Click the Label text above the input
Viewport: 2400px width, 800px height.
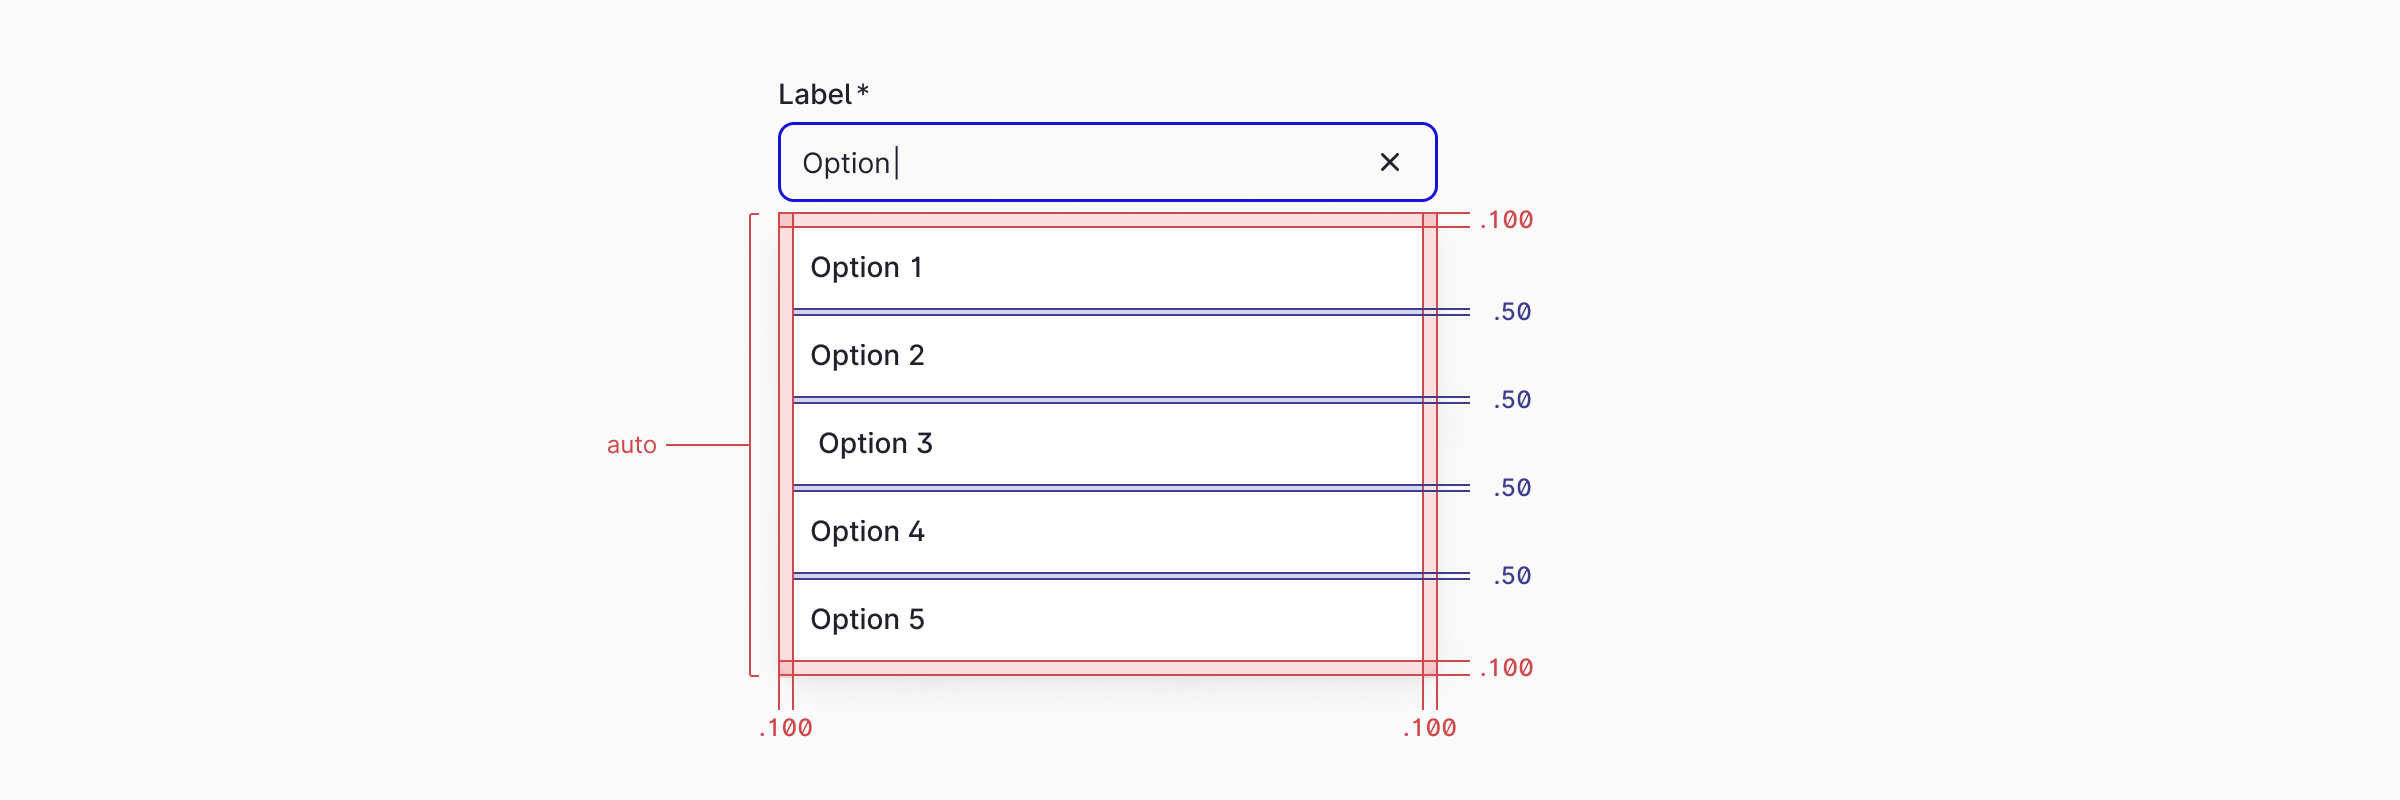(x=816, y=95)
